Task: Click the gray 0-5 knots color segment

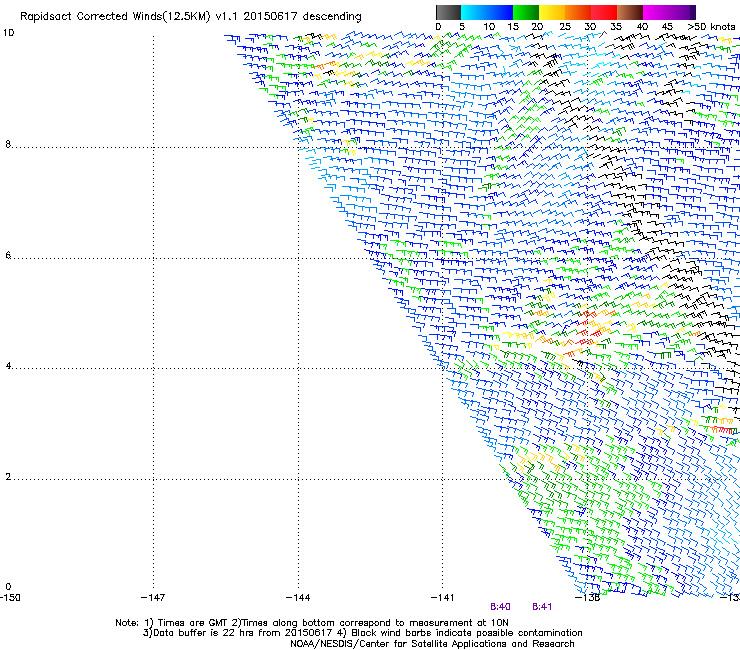Action: [448, 12]
